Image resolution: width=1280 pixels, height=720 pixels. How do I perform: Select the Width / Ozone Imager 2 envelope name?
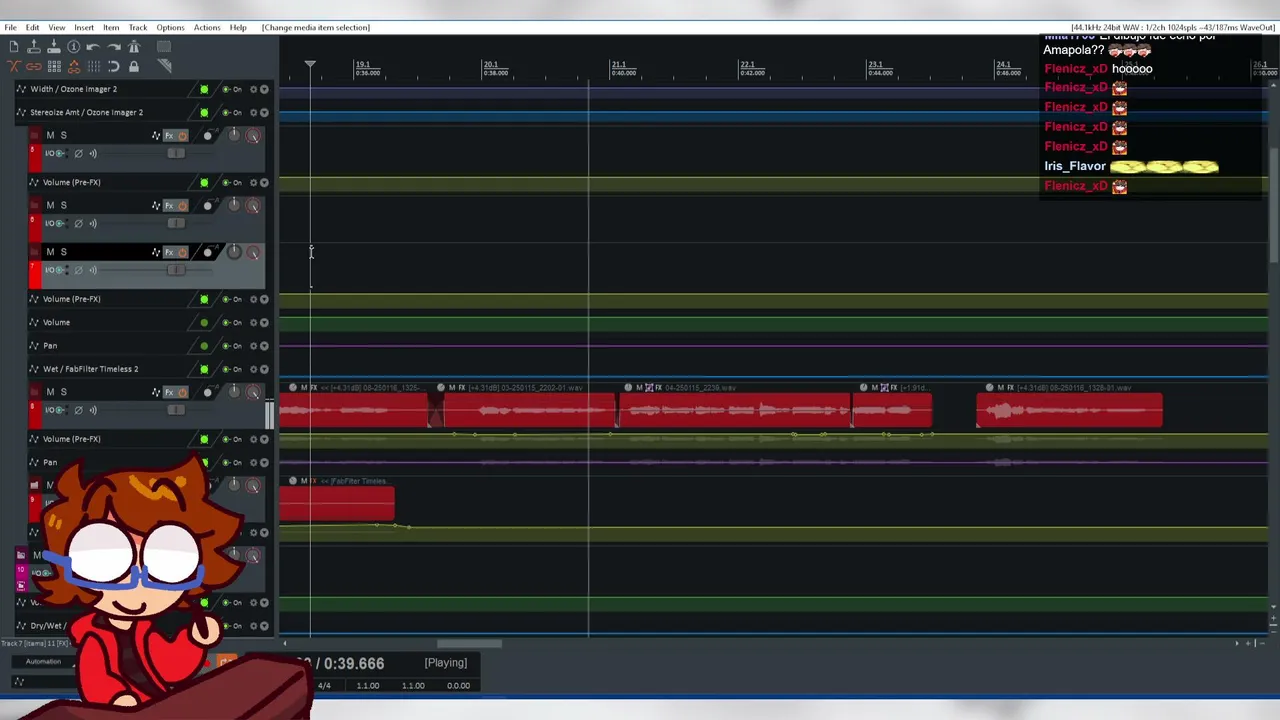click(73, 89)
